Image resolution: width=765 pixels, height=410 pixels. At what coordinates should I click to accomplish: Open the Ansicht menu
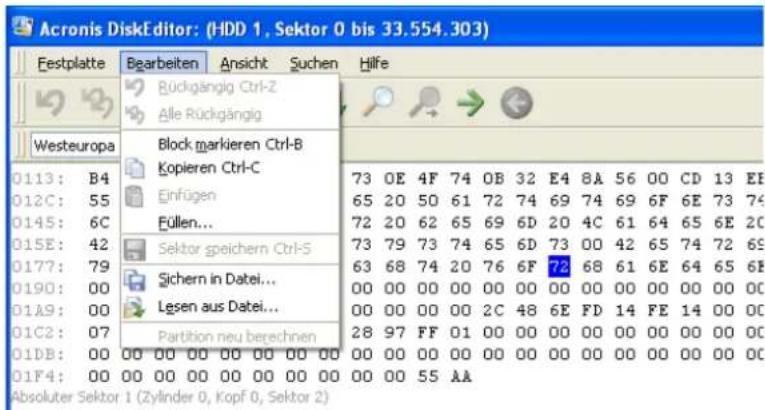coord(244,63)
